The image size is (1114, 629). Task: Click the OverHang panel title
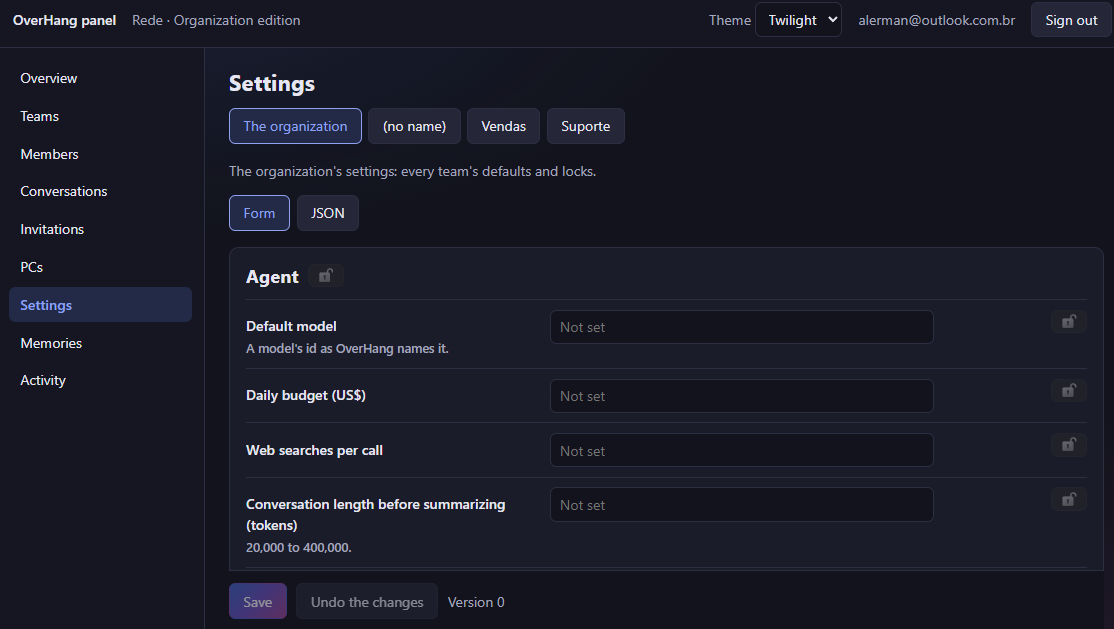click(65, 20)
